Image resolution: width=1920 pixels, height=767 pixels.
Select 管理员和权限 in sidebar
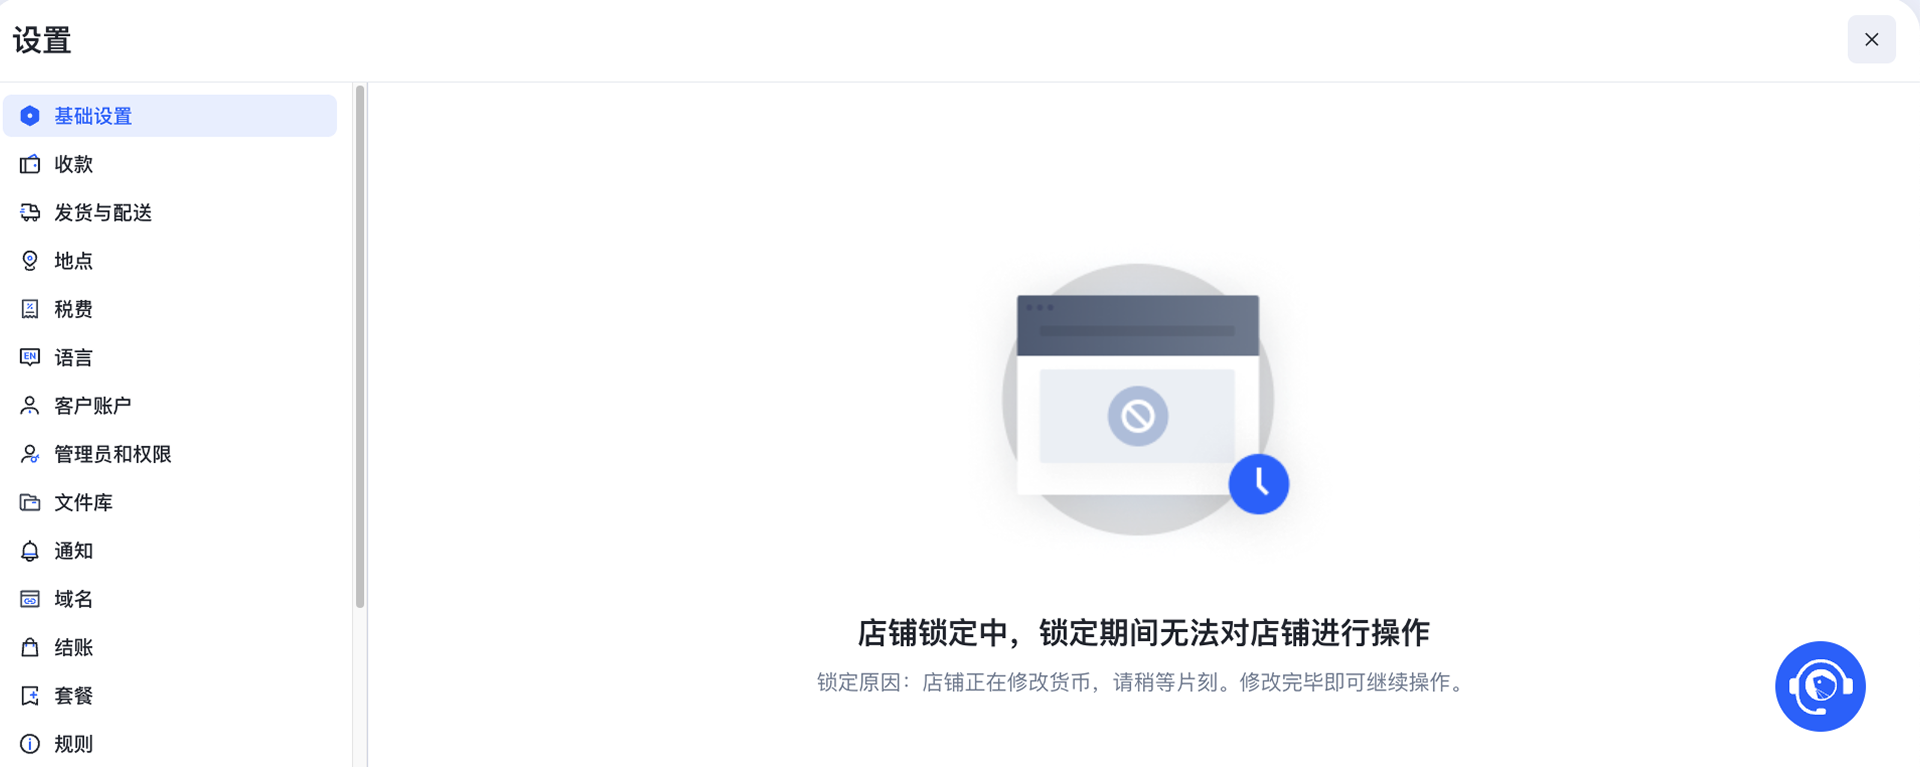pos(170,454)
